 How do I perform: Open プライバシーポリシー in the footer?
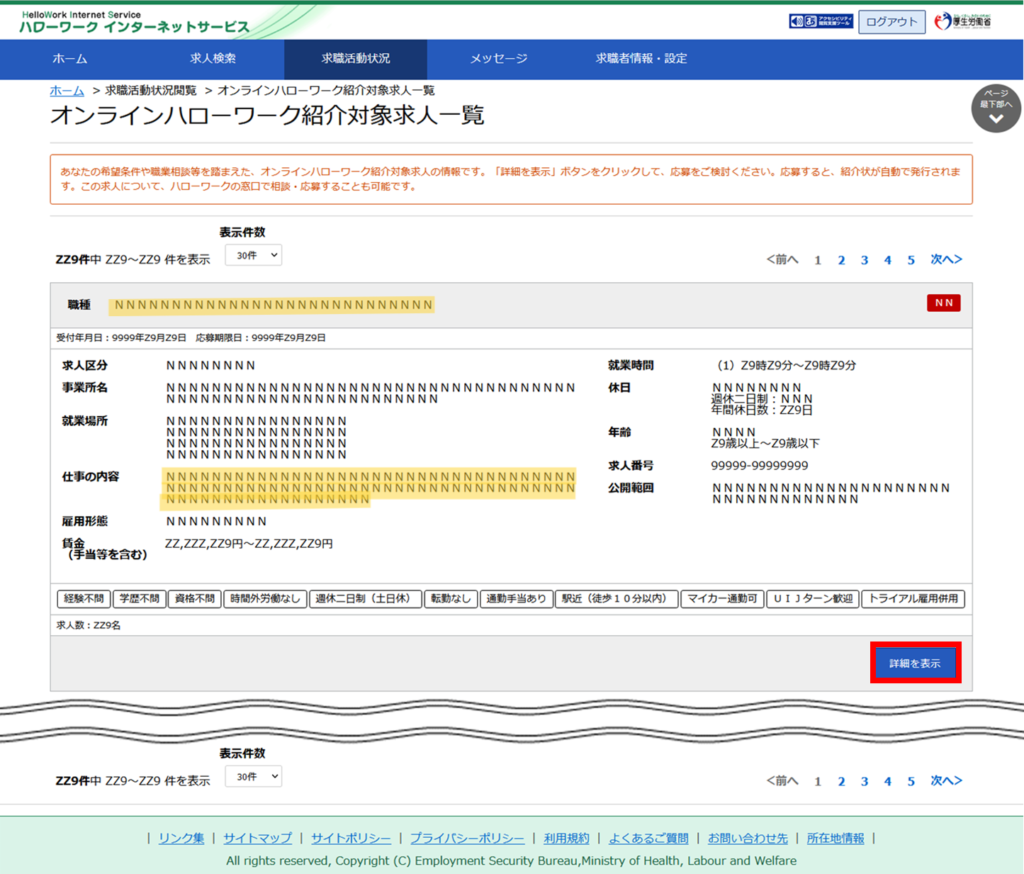[x=467, y=838]
